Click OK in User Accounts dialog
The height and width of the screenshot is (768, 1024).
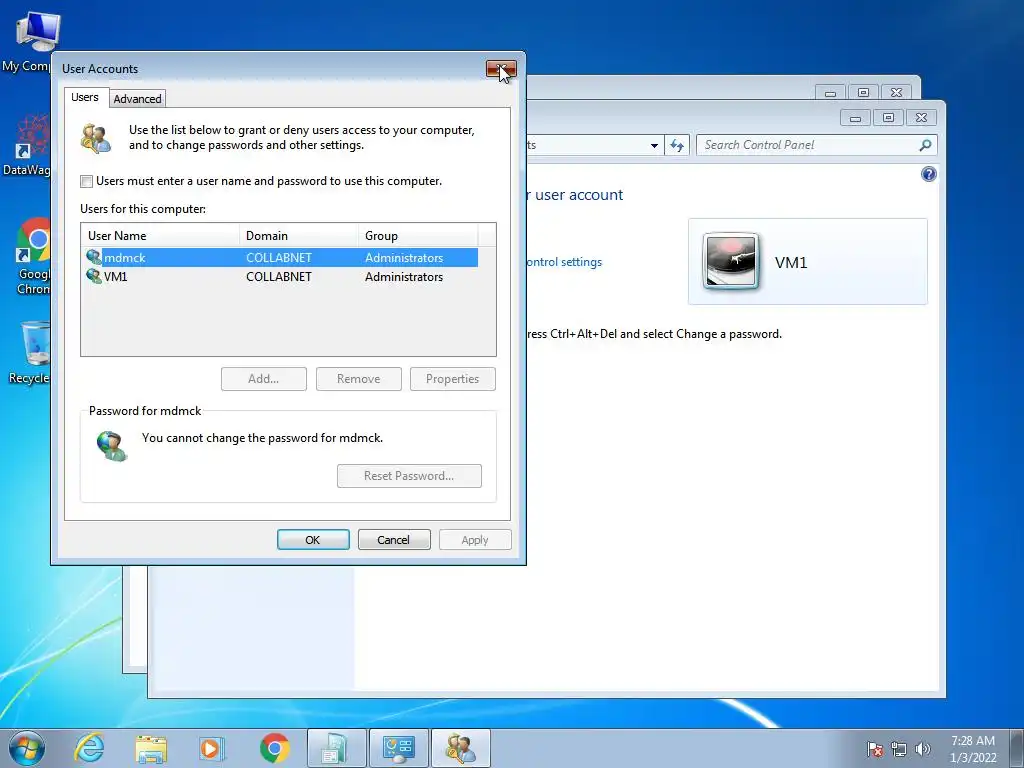tap(313, 540)
